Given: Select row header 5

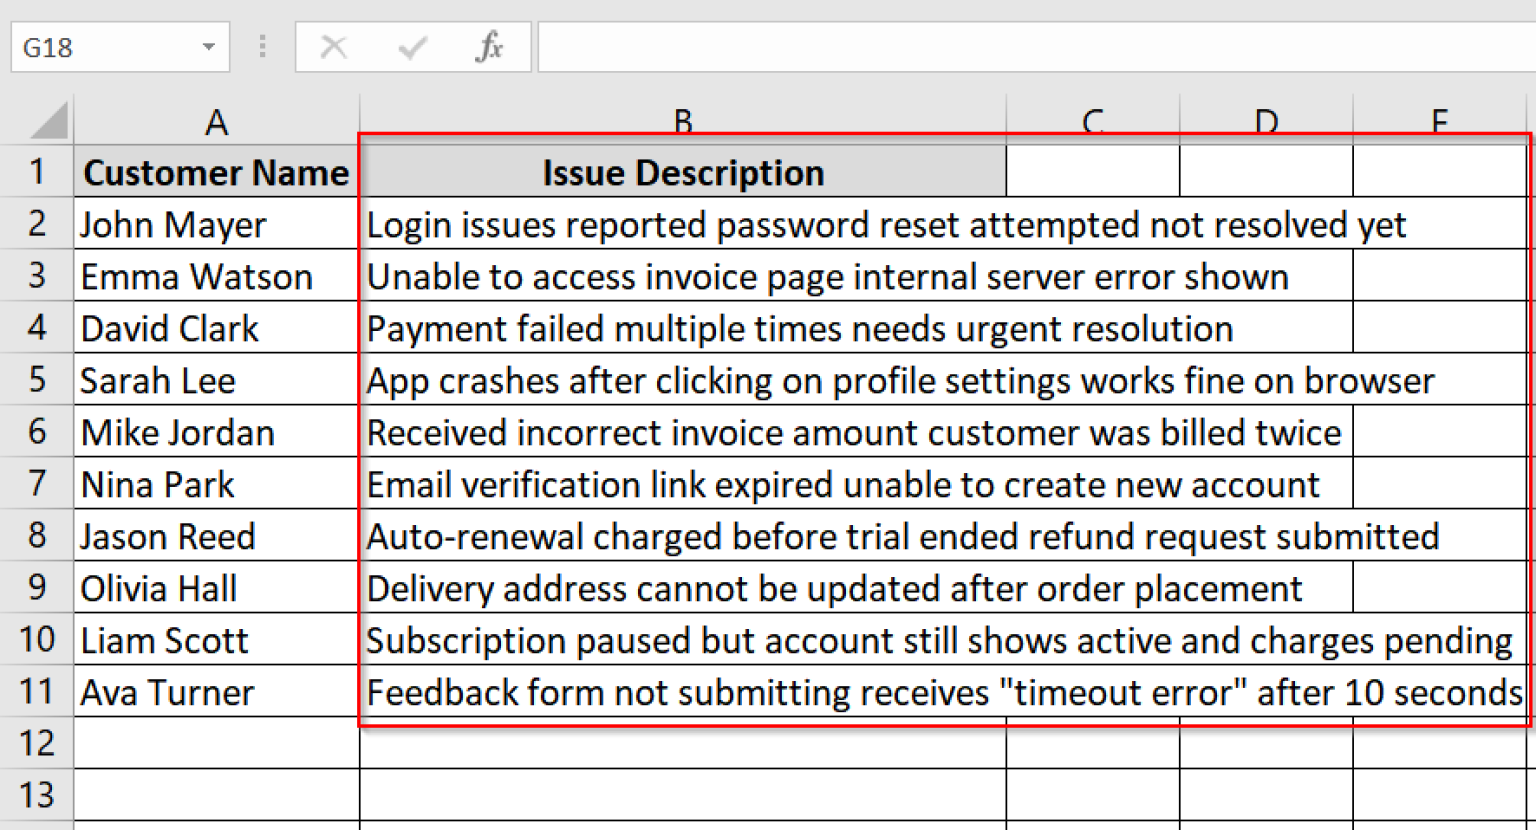Looking at the screenshot, I should coord(37,380).
